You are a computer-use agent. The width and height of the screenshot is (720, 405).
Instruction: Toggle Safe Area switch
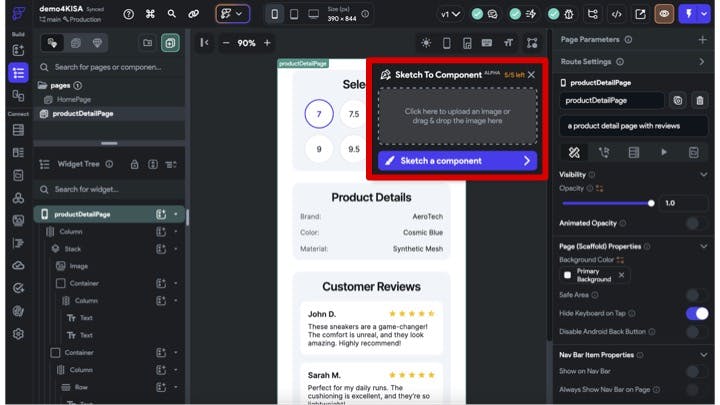pyautogui.click(x=697, y=295)
